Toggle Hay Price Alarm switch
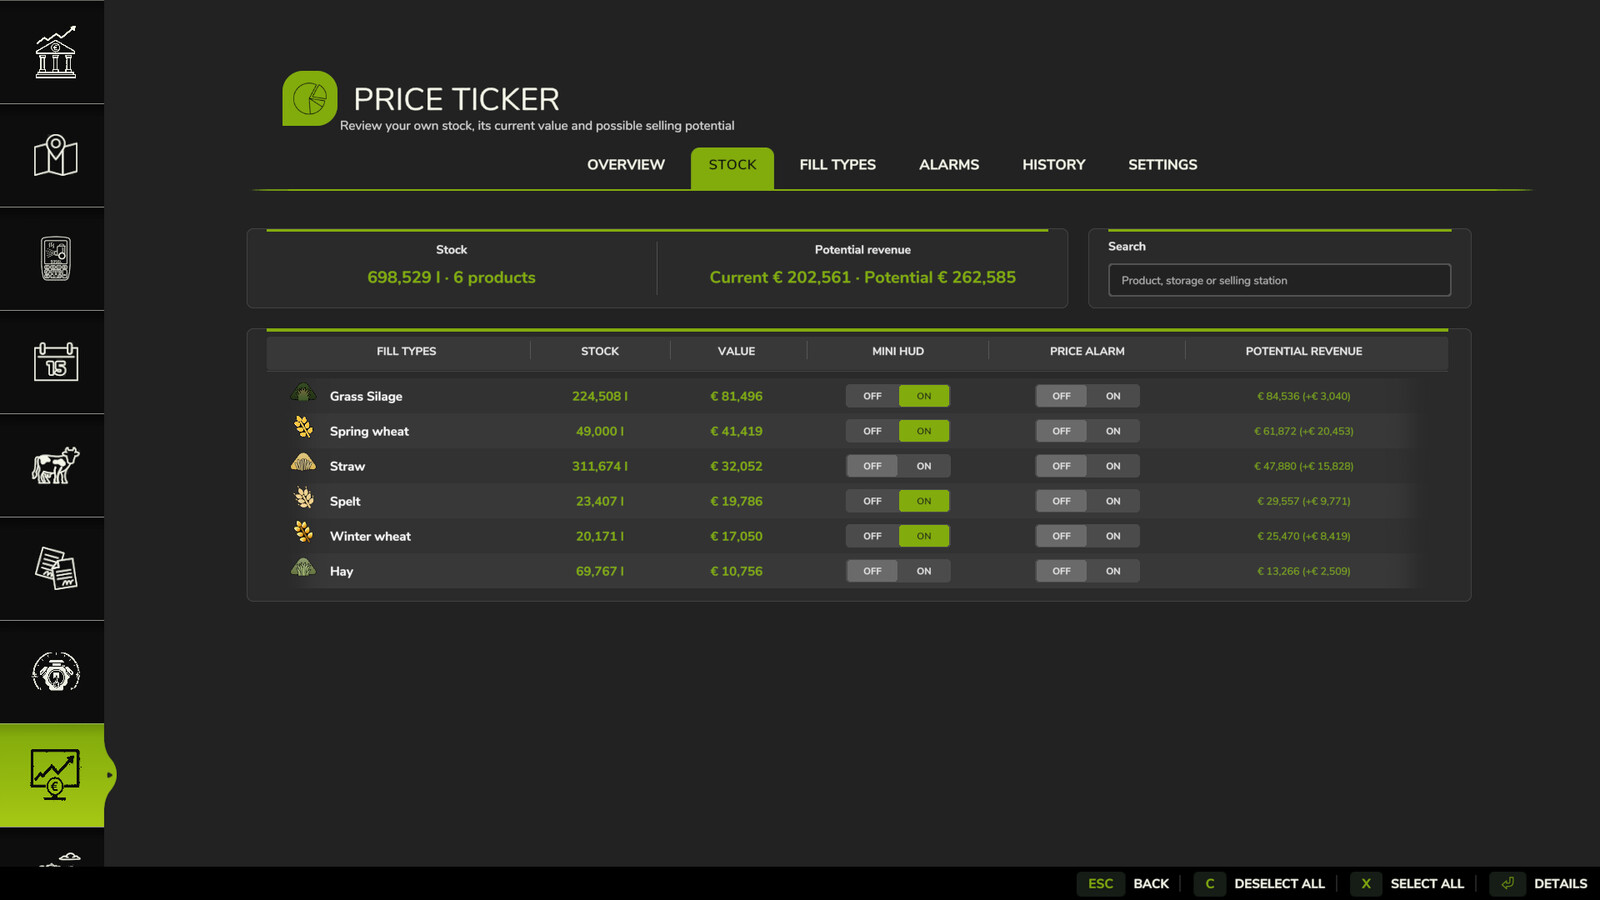Image resolution: width=1600 pixels, height=900 pixels. (x=1087, y=571)
